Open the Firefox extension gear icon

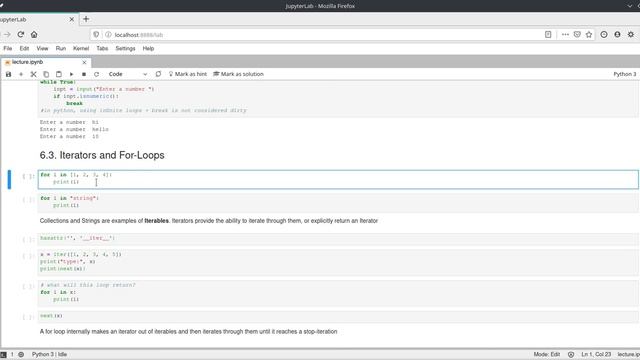click(631, 35)
